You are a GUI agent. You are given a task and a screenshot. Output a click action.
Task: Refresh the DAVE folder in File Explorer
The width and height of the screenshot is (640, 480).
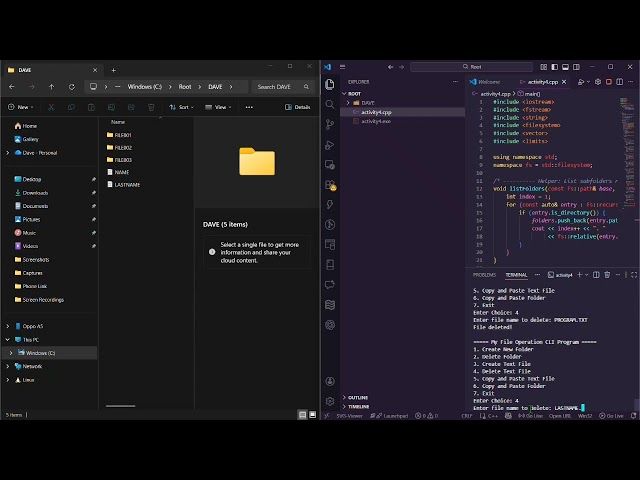point(72,87)
